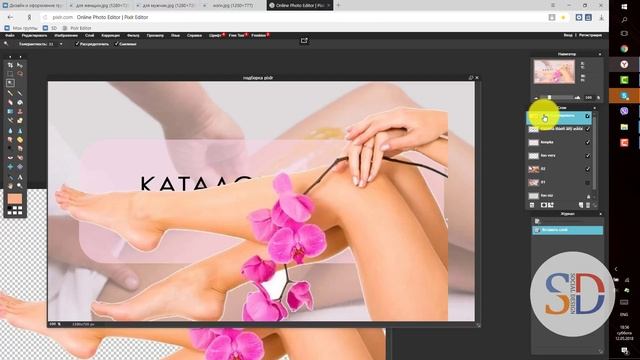Go back with browser back button

coord(11,18)
